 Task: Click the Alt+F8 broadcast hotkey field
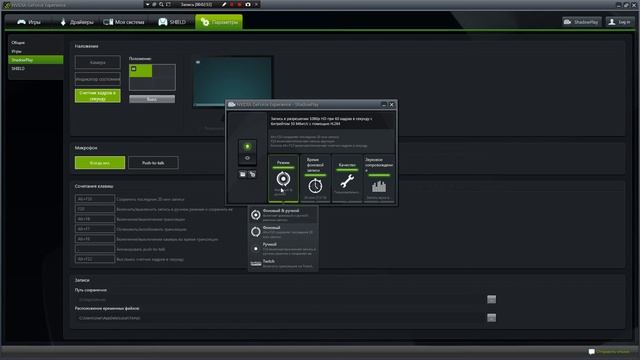click(95, 219)
